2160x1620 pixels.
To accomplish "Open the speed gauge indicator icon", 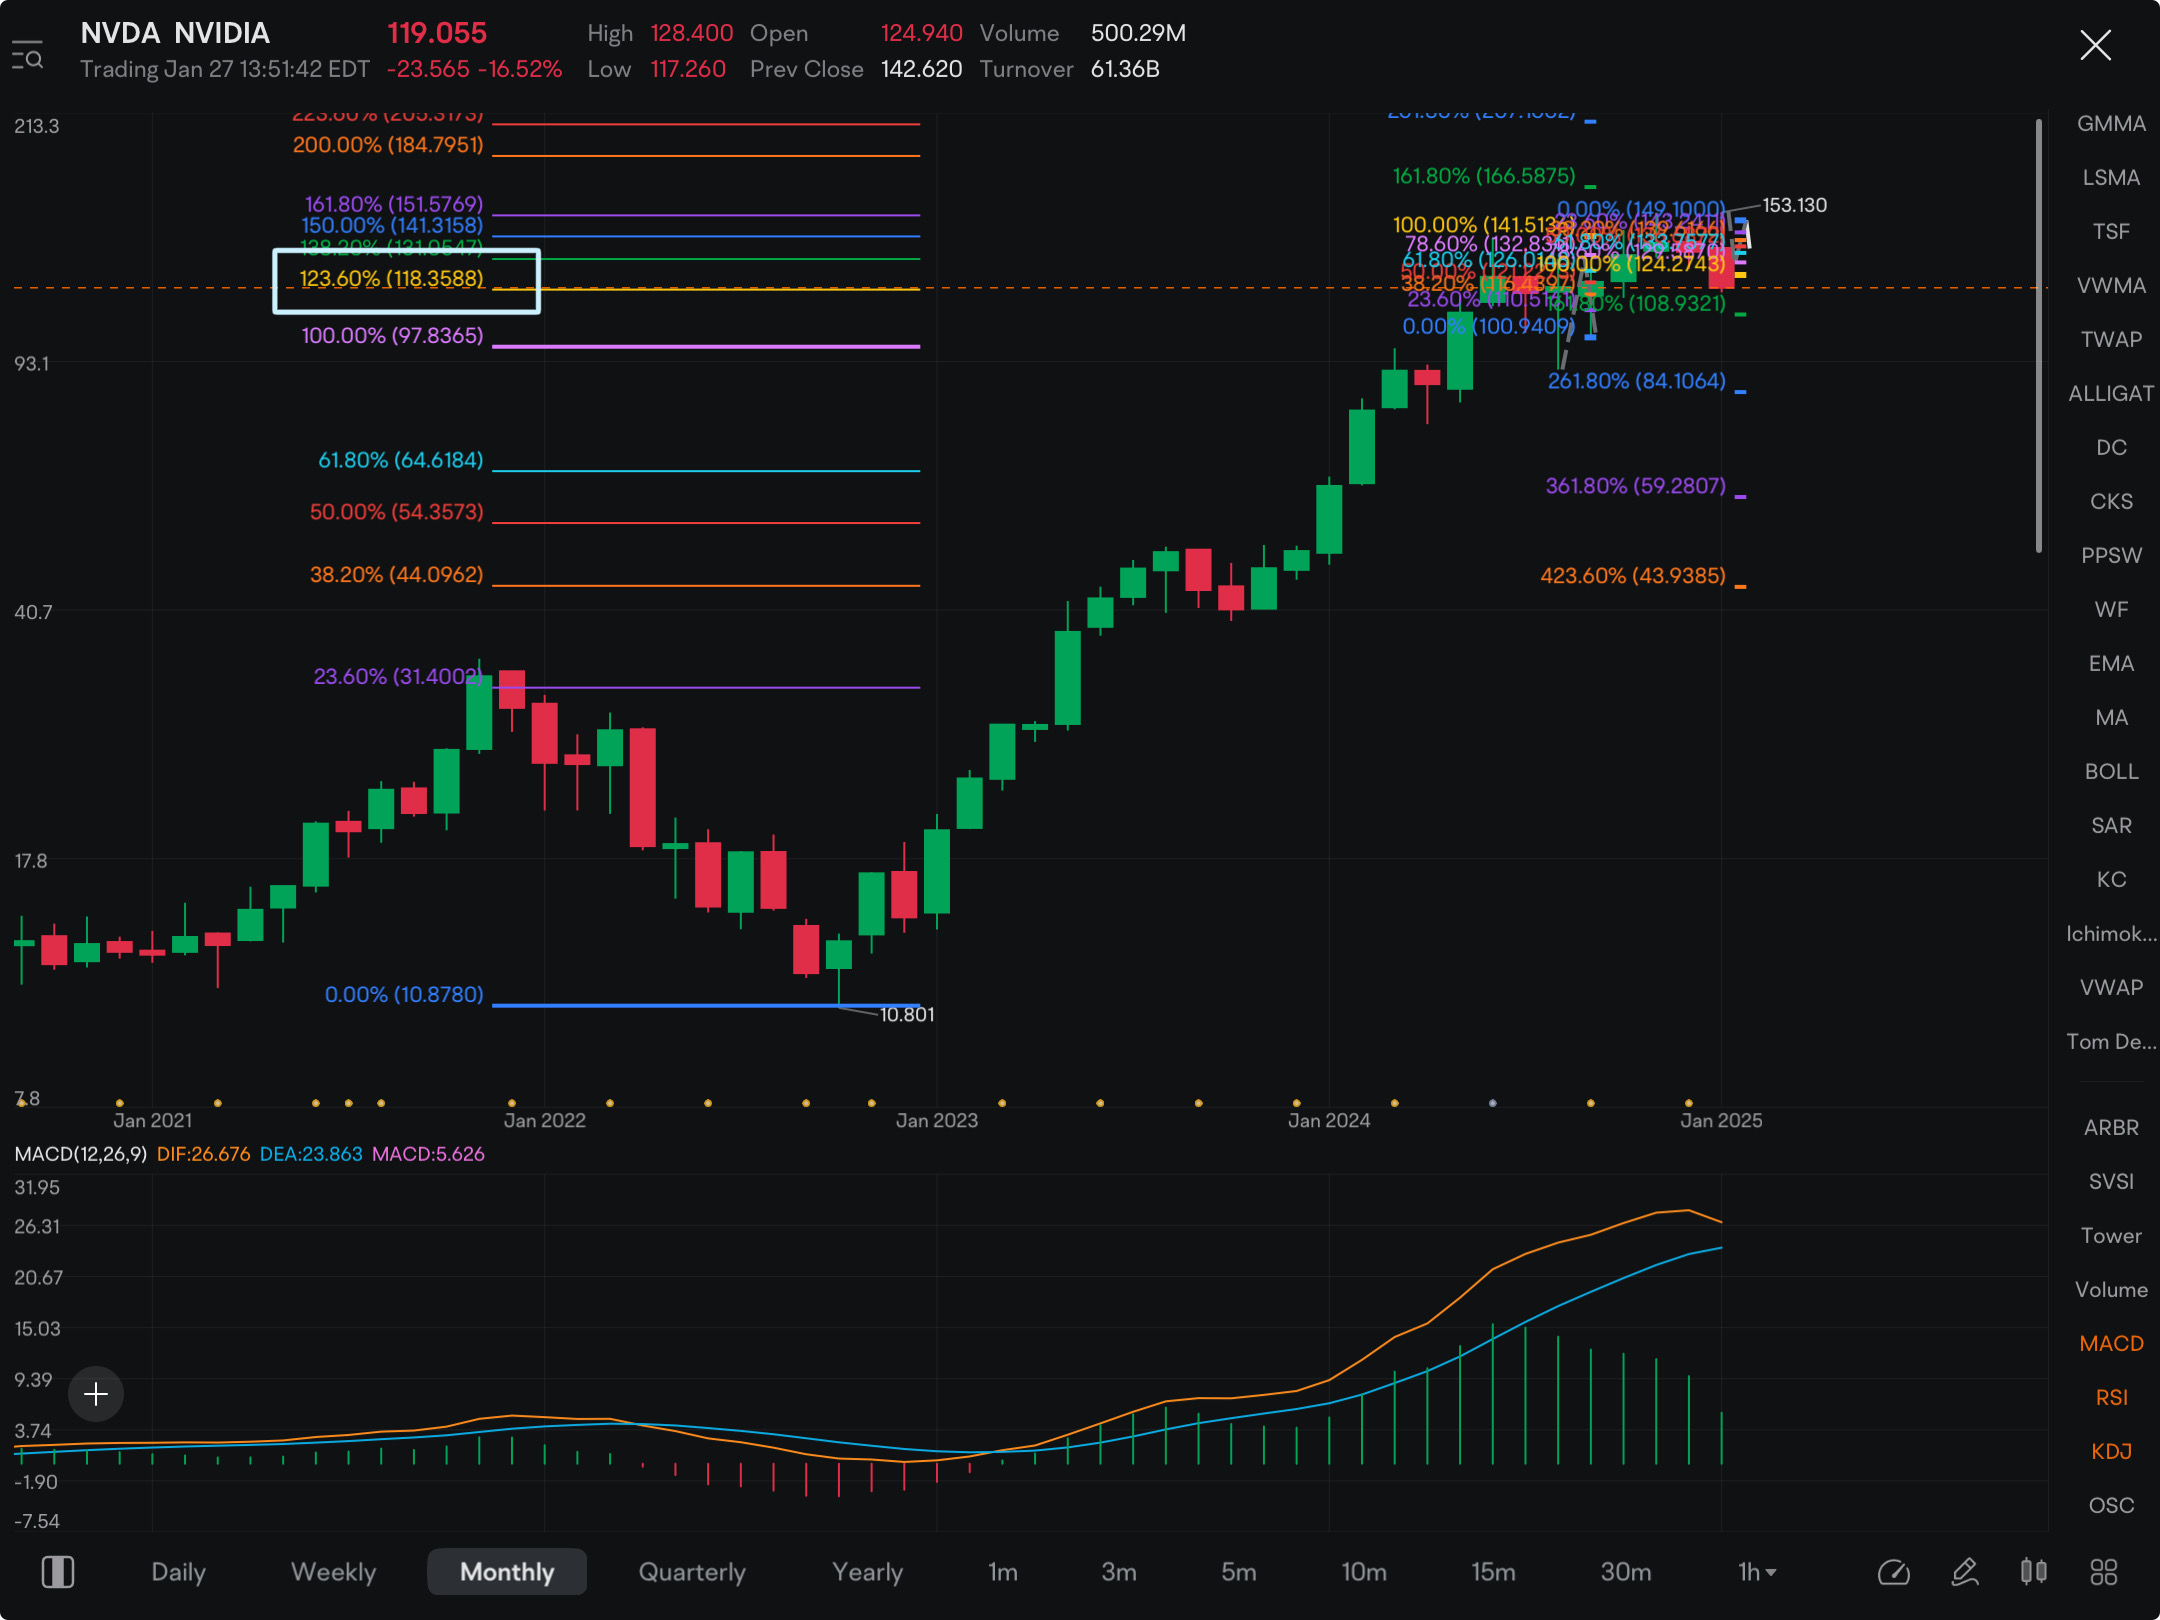I will pyautogui.click(x=1894, y=1572).
